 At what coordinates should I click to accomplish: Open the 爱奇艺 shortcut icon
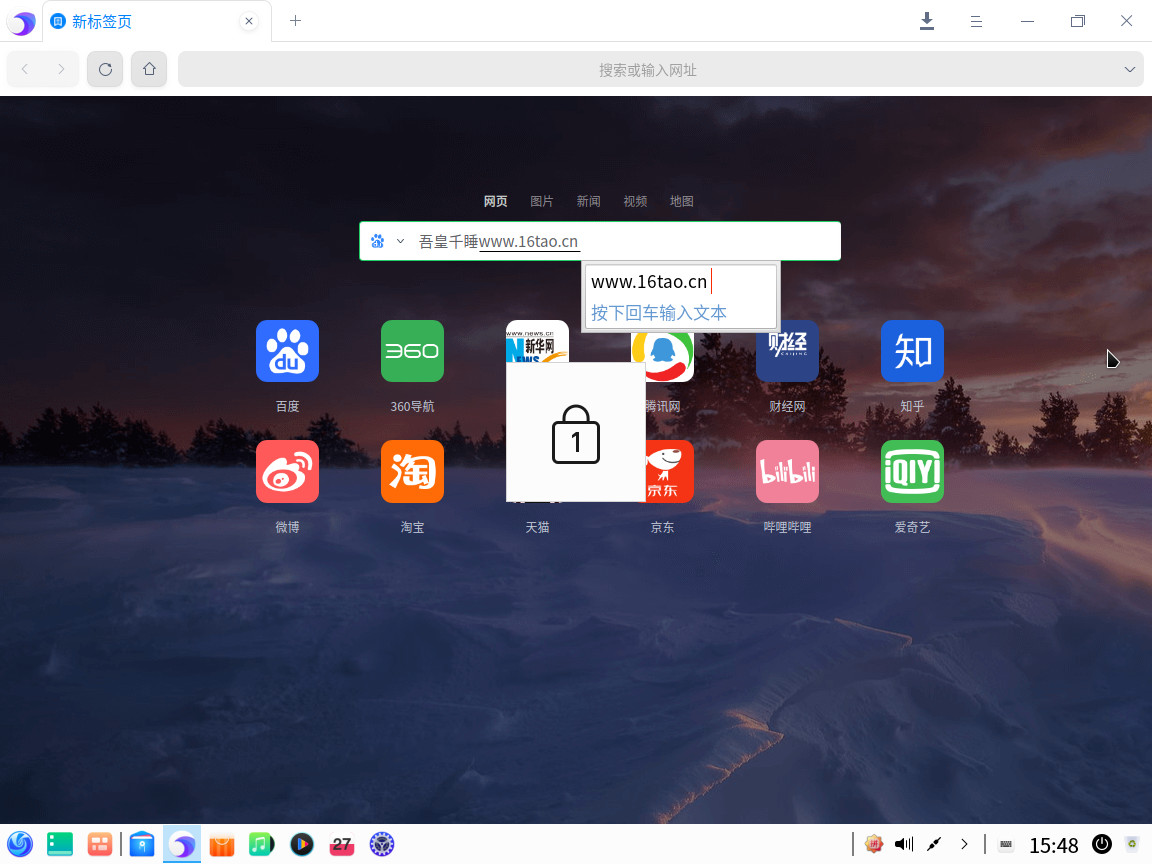912,471
